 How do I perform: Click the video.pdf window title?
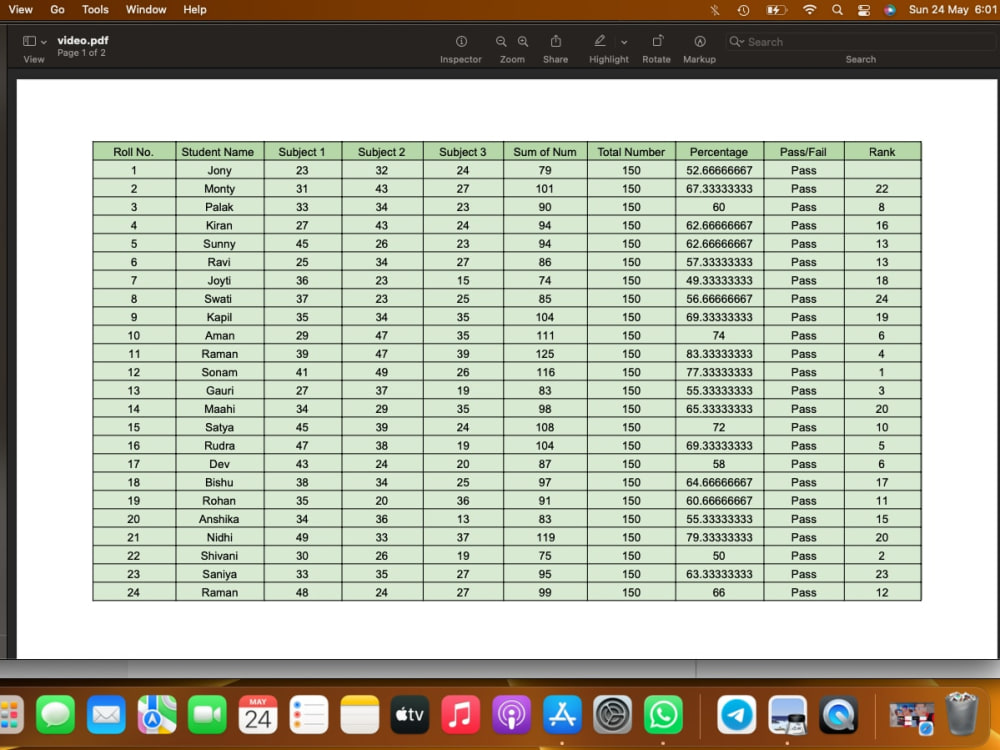[83, 40]
